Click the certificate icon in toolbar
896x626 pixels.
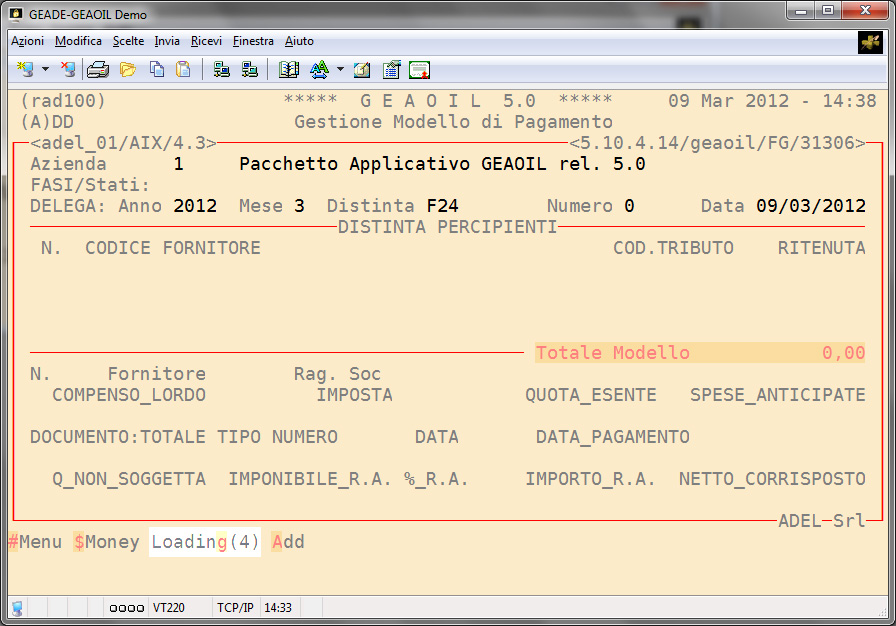(420, 70)
